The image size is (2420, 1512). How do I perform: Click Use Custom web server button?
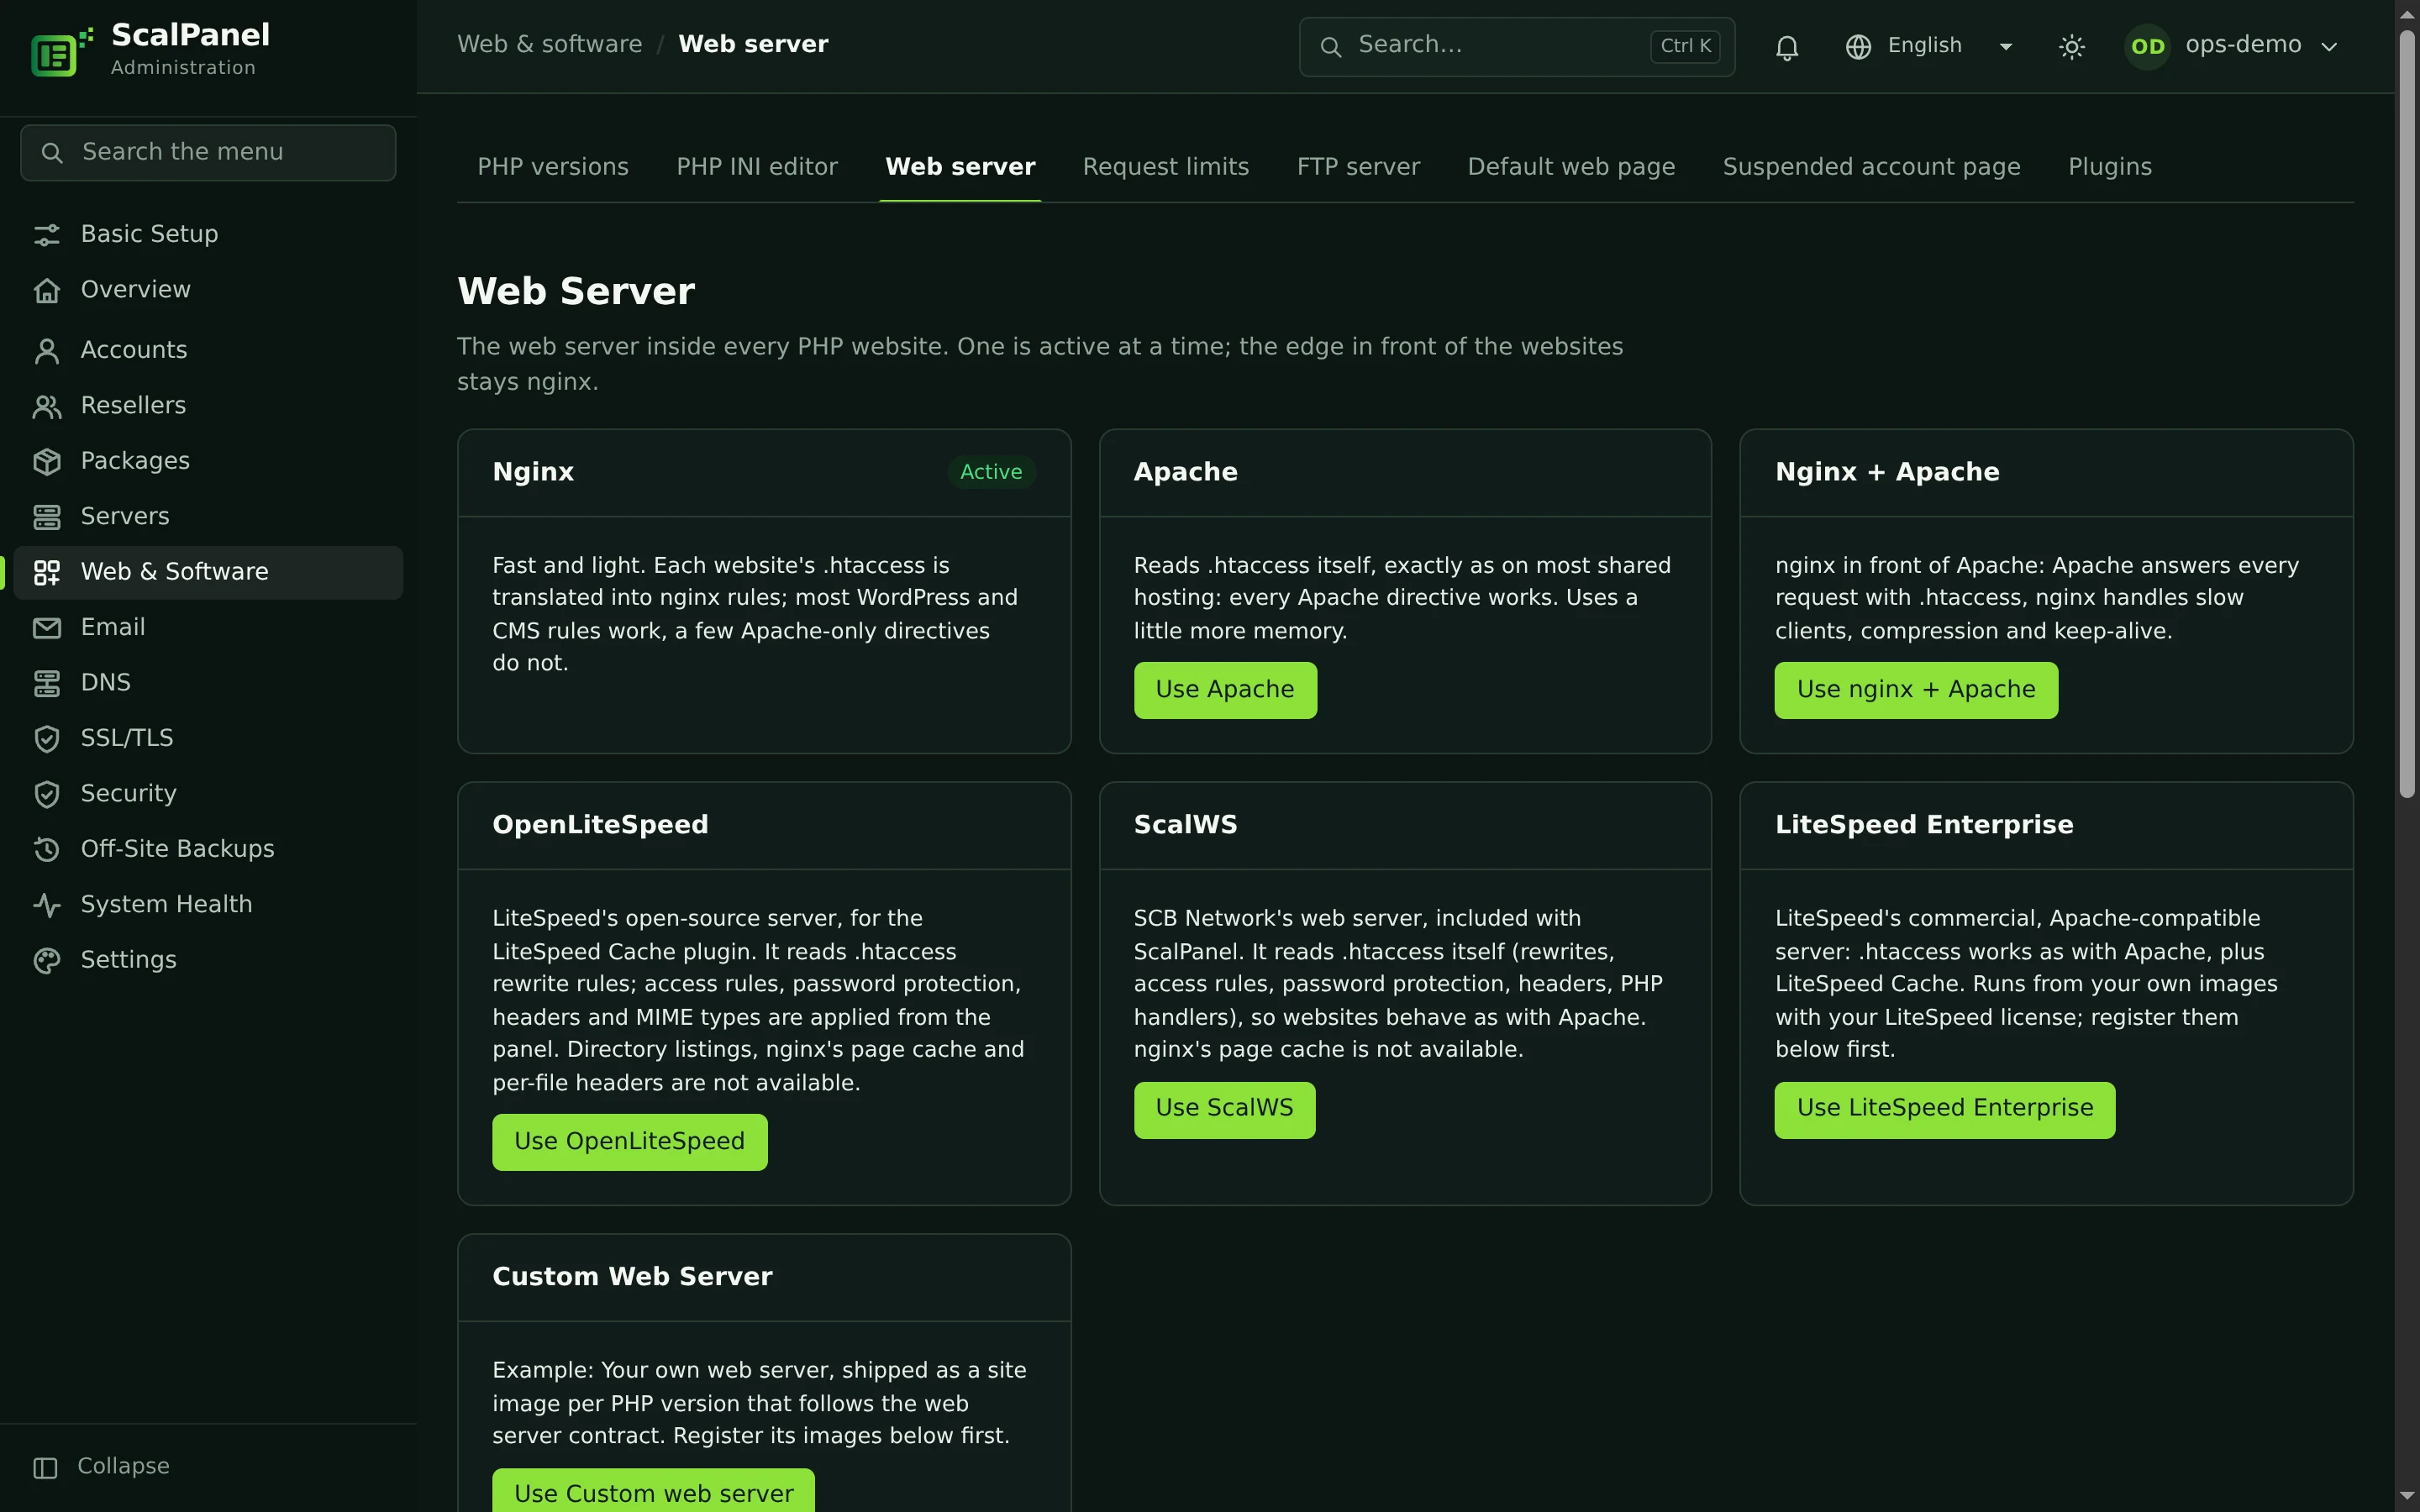654,1491
